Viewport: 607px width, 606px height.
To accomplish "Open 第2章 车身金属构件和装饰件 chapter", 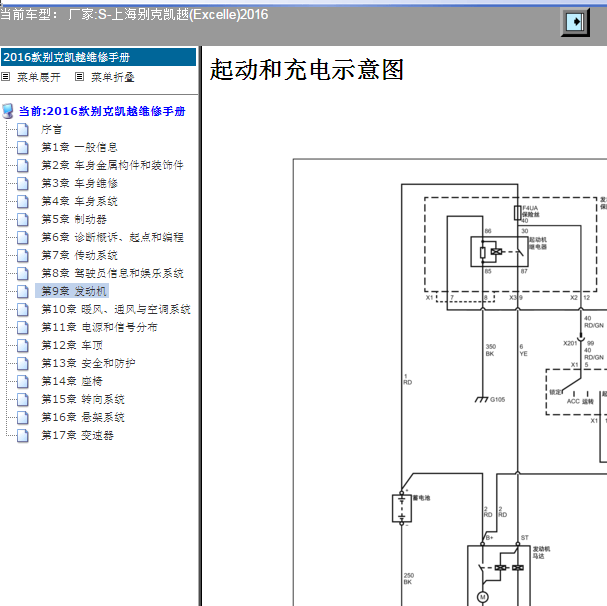I will [112, 165].
